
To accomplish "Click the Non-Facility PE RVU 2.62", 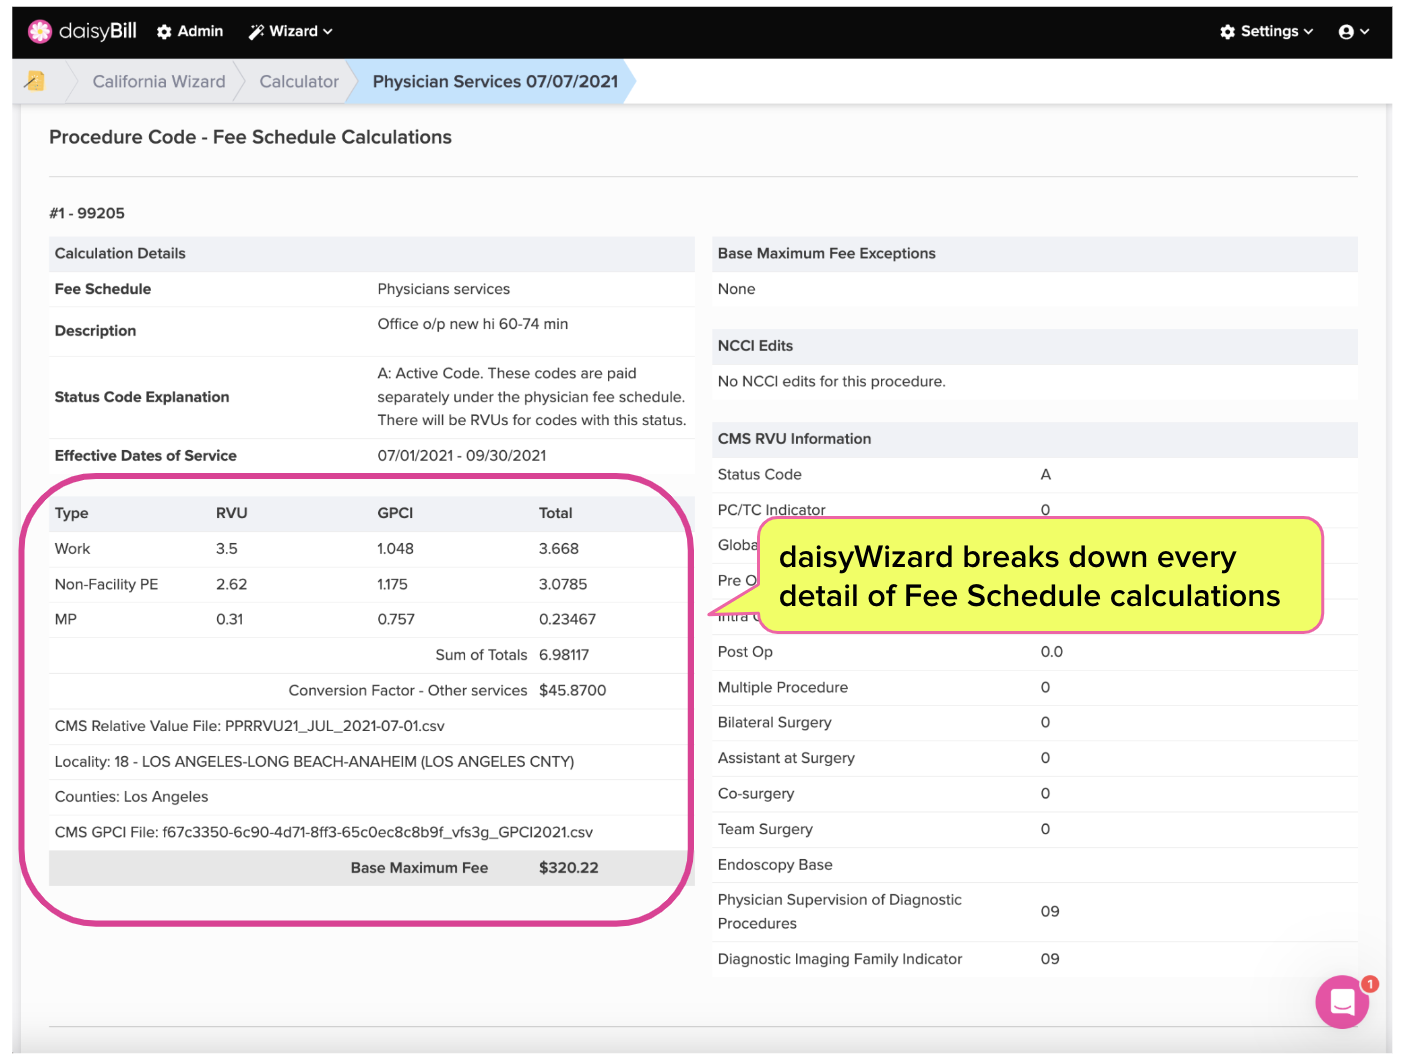I will pos(232,585).
